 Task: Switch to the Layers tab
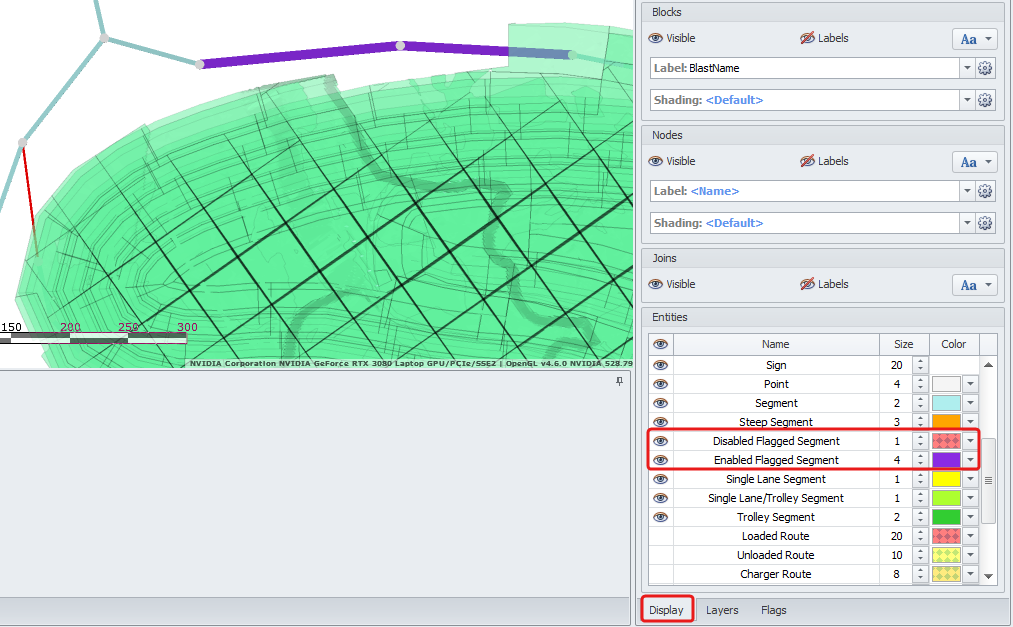[722, 610]
